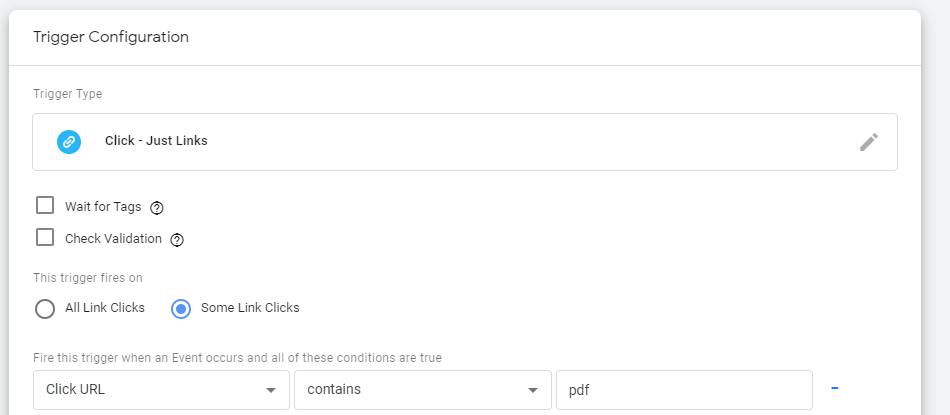This screenshot has width=950, height=415.
Task: Click the Wait for Tags label text
Action: (x=103, y=207)
